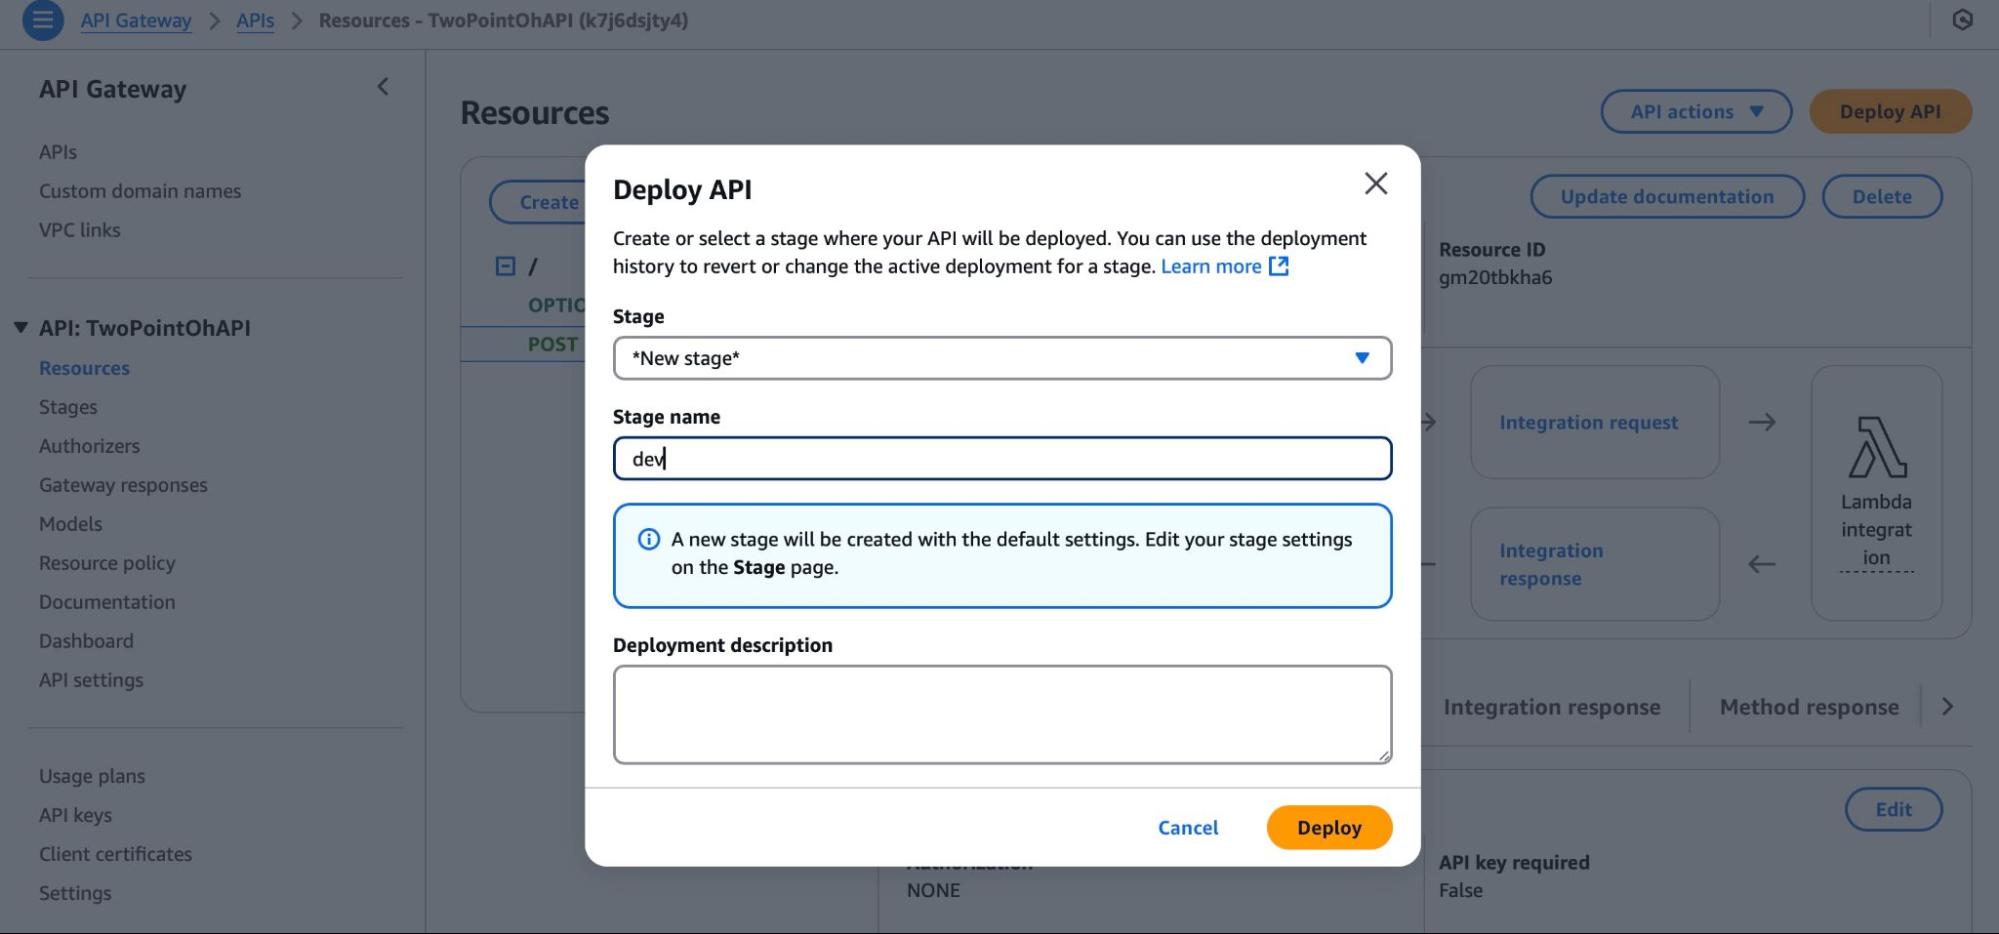Viewport: 1999px width, 934px height.
Task: Open Models in the sidebar
Action: coord(70,524)
